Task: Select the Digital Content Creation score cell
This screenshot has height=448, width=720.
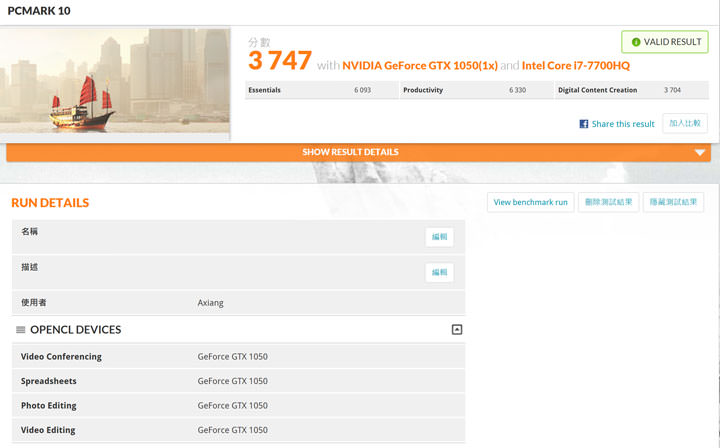Action: (x=631, y=90)
